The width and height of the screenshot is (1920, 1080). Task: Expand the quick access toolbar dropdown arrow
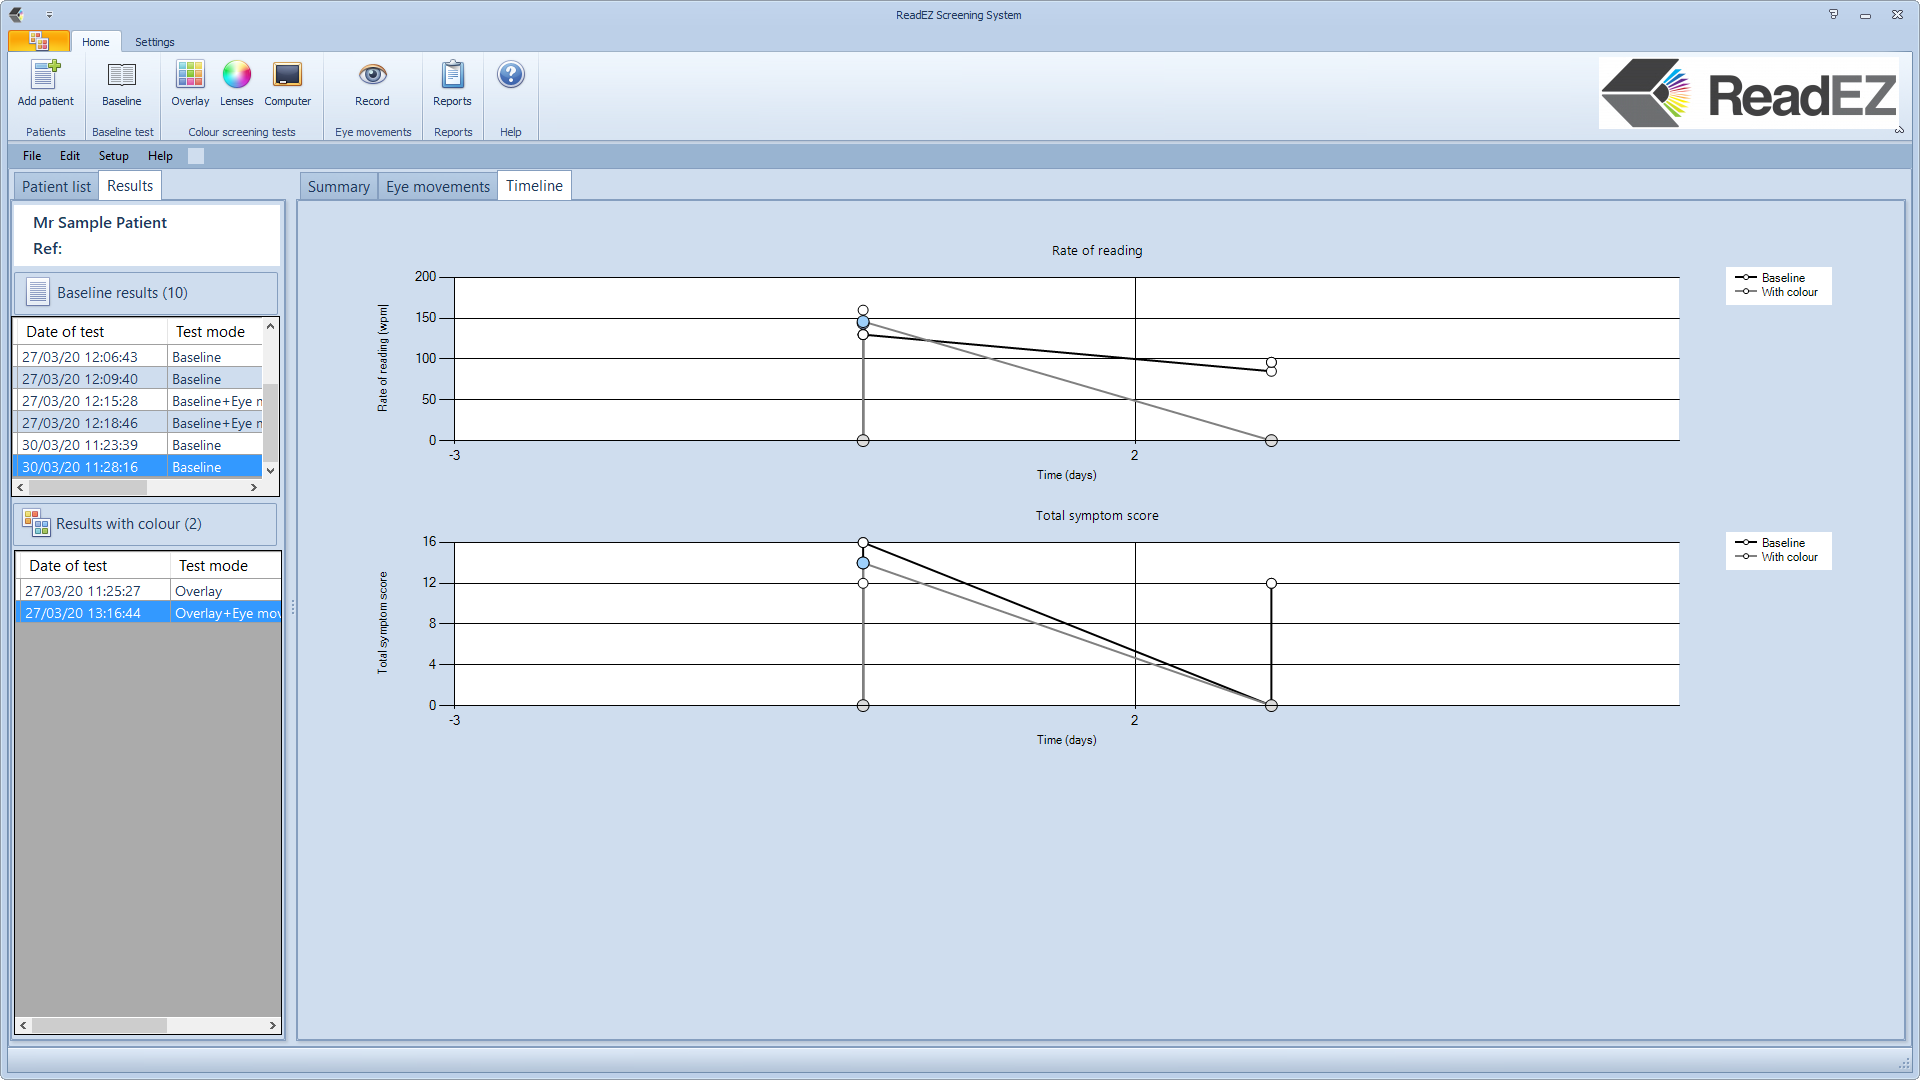point(49,15)
